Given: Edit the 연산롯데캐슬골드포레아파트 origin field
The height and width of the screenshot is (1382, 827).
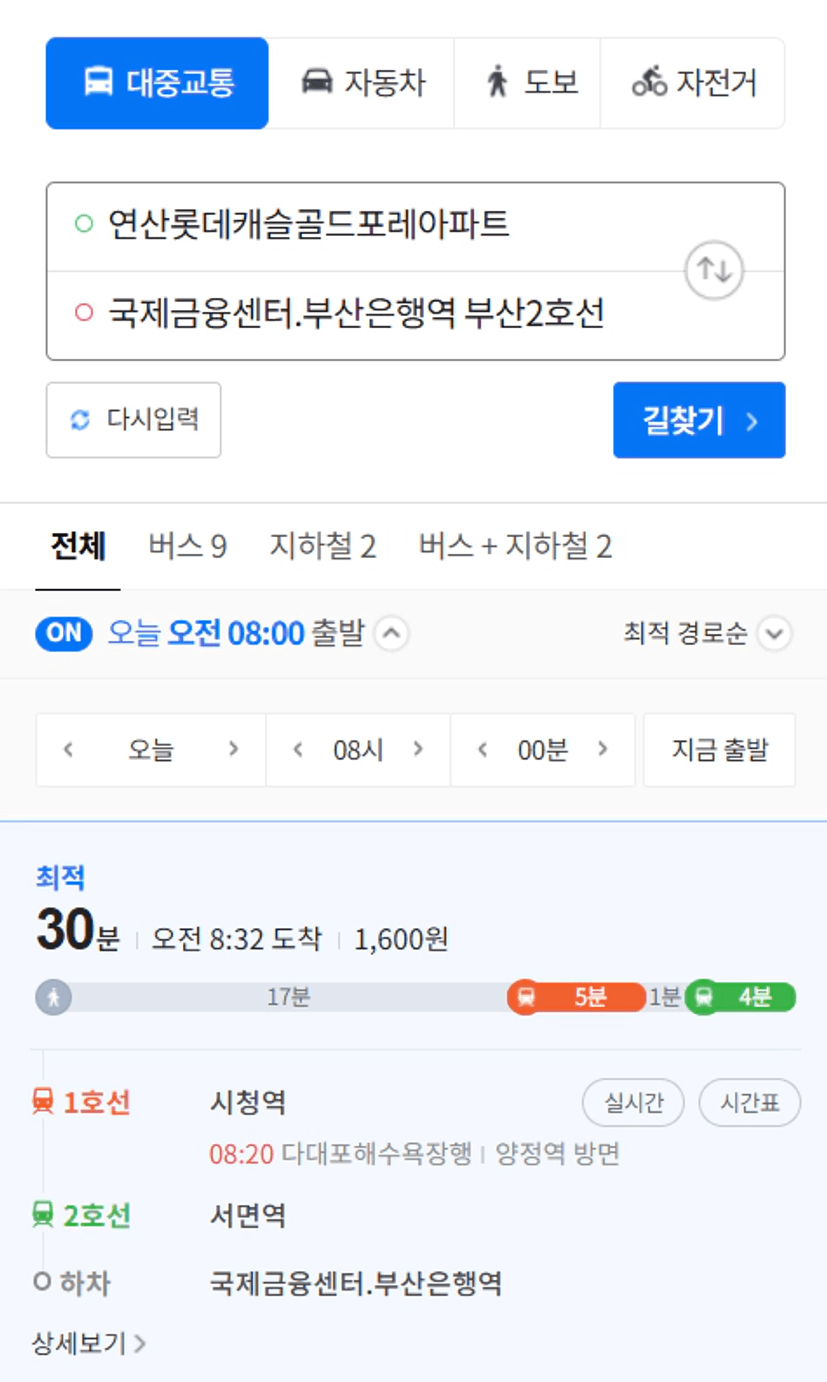Looking at the screenshot, I should (x=415, y=226).
